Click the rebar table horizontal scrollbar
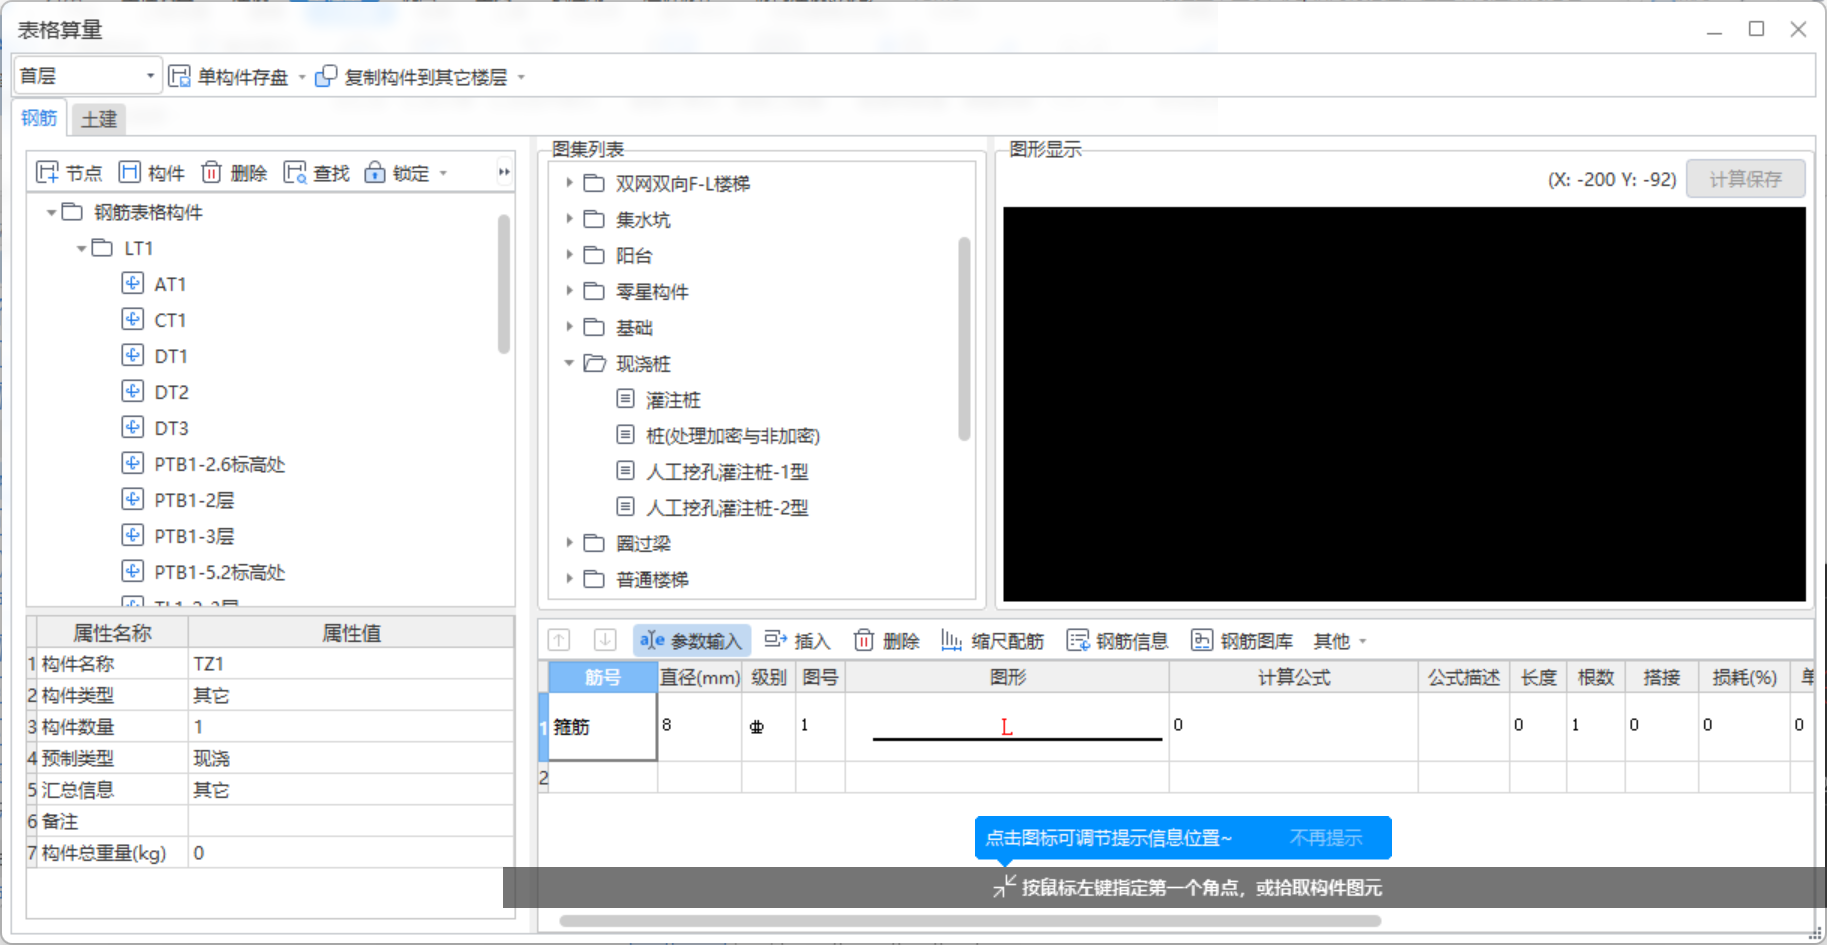Screen dimensions: 1827x945 click(970, 921)
